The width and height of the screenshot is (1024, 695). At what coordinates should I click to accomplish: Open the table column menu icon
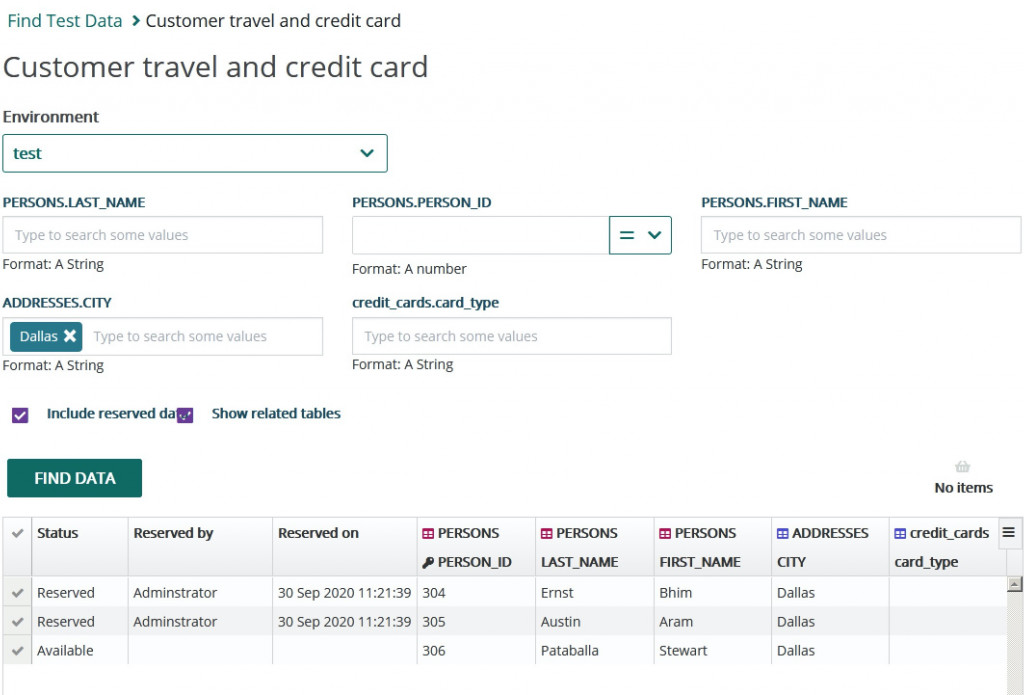point(1008,532)
